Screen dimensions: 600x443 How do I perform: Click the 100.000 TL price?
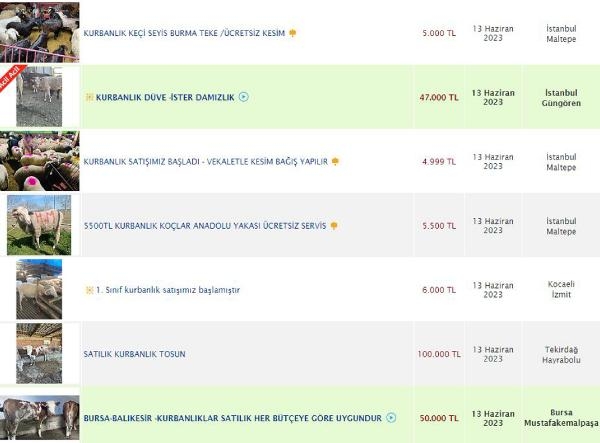(439, 354)
